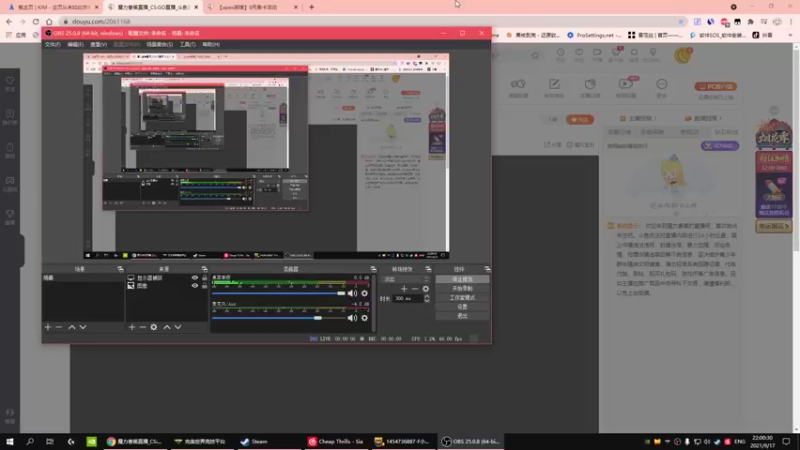
Task: Add a new scene with plus icon
Action: 48,327
